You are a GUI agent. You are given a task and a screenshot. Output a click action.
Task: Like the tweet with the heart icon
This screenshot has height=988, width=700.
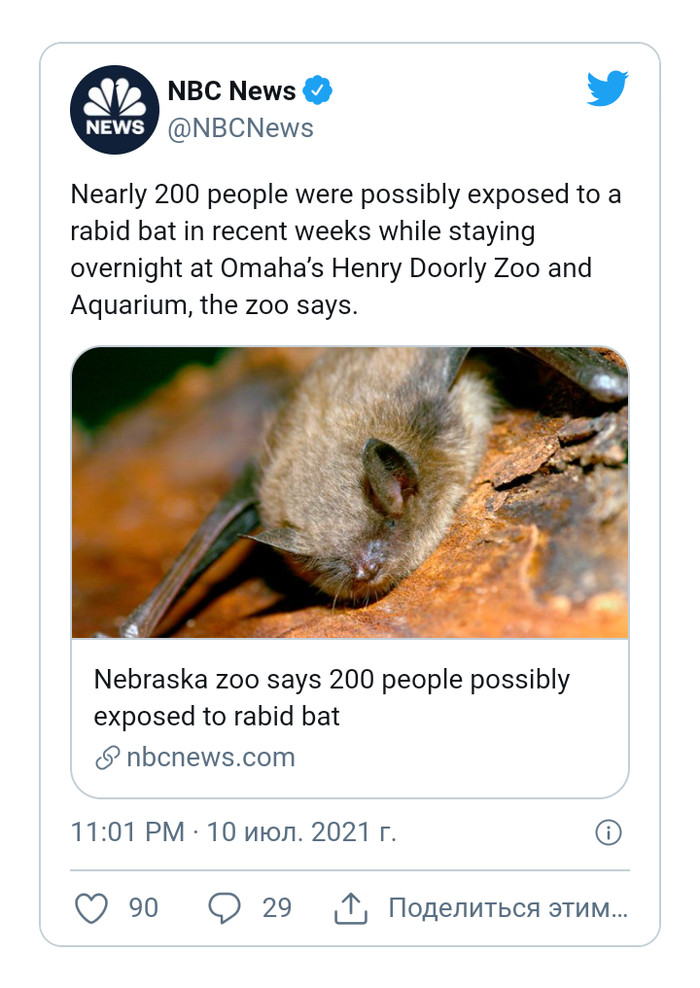point(92,908)
